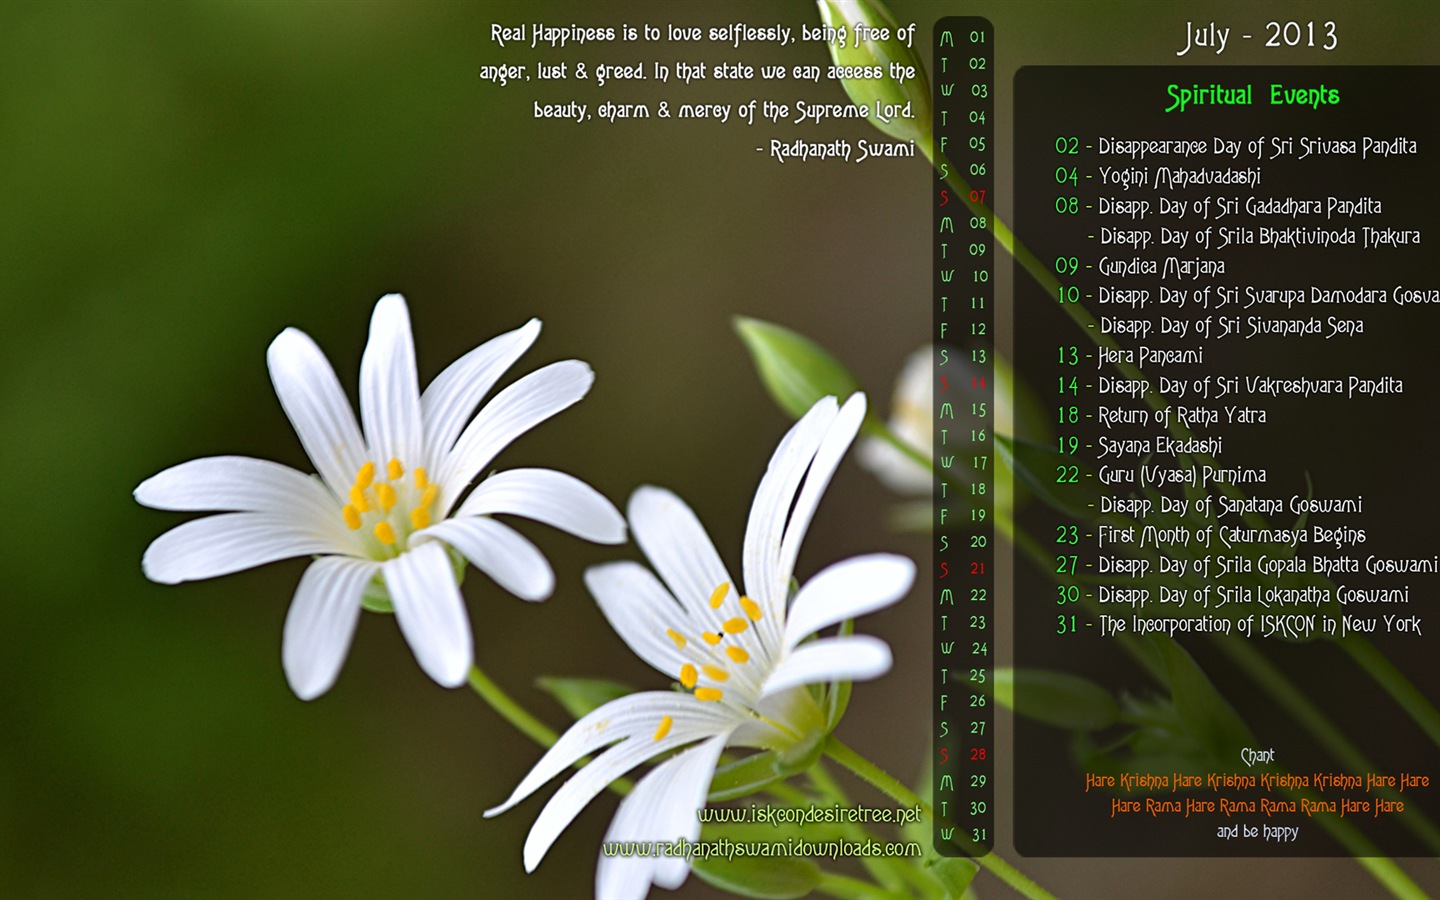
Task: Click the 'and be happy' text
Action: 1257,832
